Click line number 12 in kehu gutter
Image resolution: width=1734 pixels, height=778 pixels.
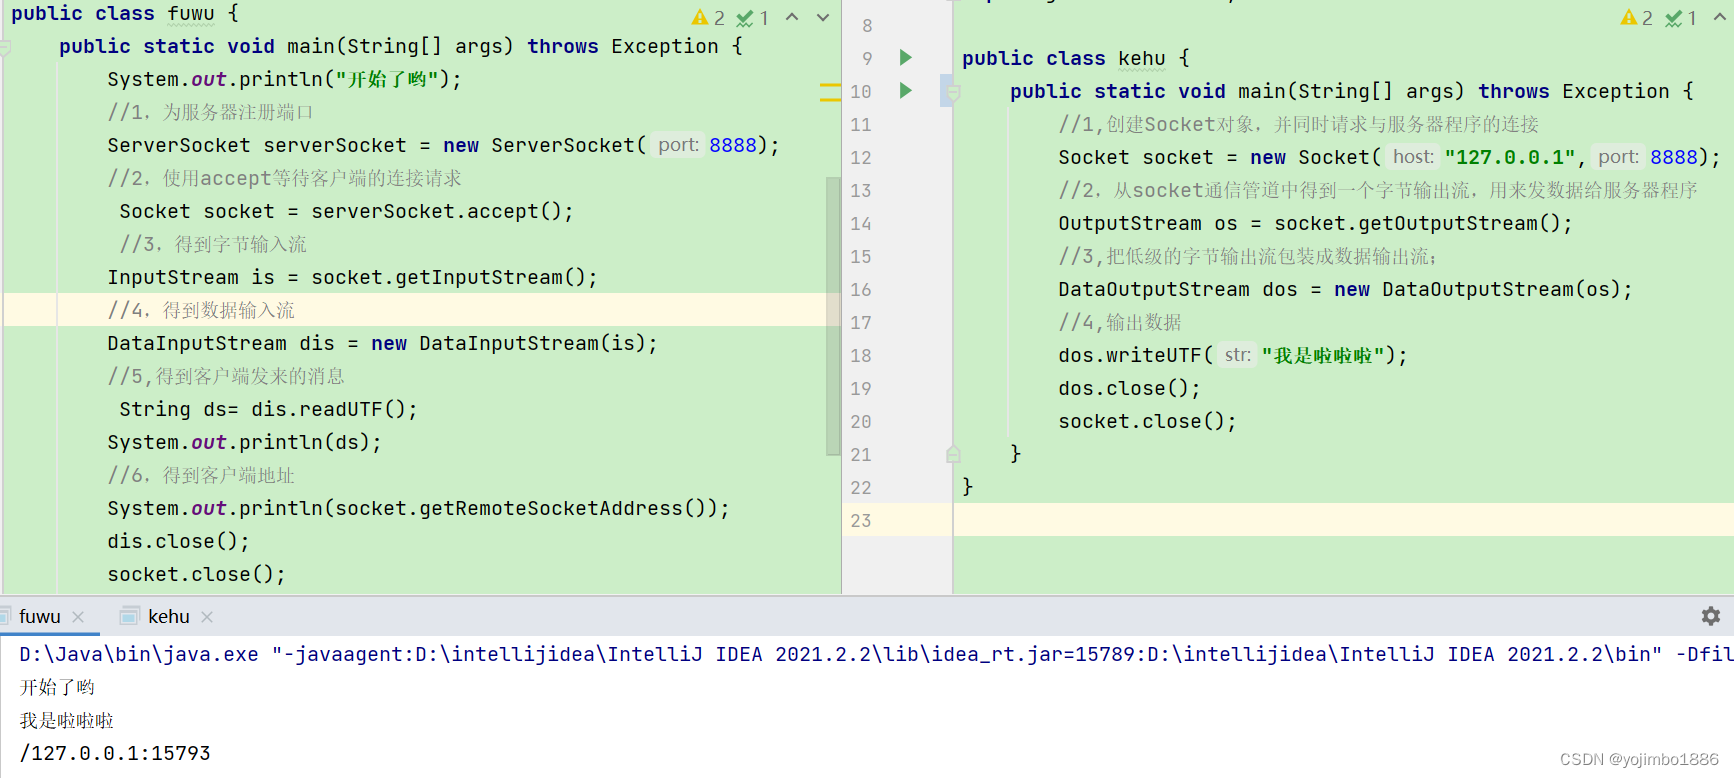tap(861, 158)
